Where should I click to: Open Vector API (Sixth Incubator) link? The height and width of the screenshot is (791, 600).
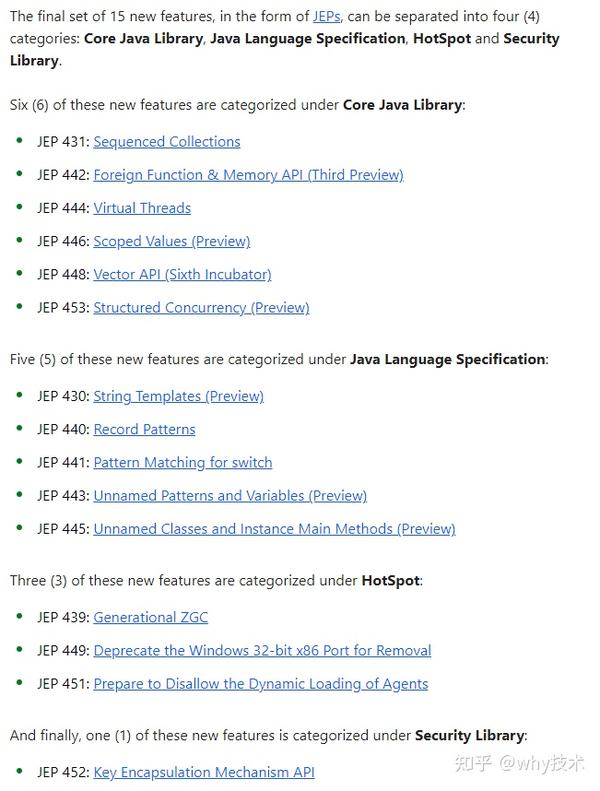[x=182, y=274]
